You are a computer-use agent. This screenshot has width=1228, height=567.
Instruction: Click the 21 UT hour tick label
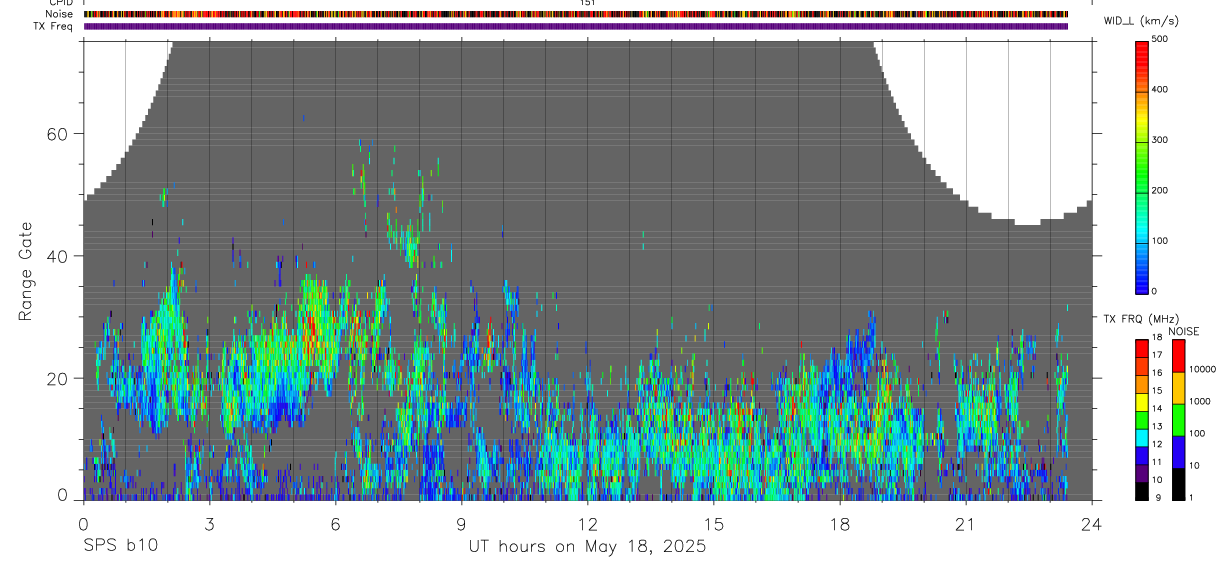[x=965, y=522]
